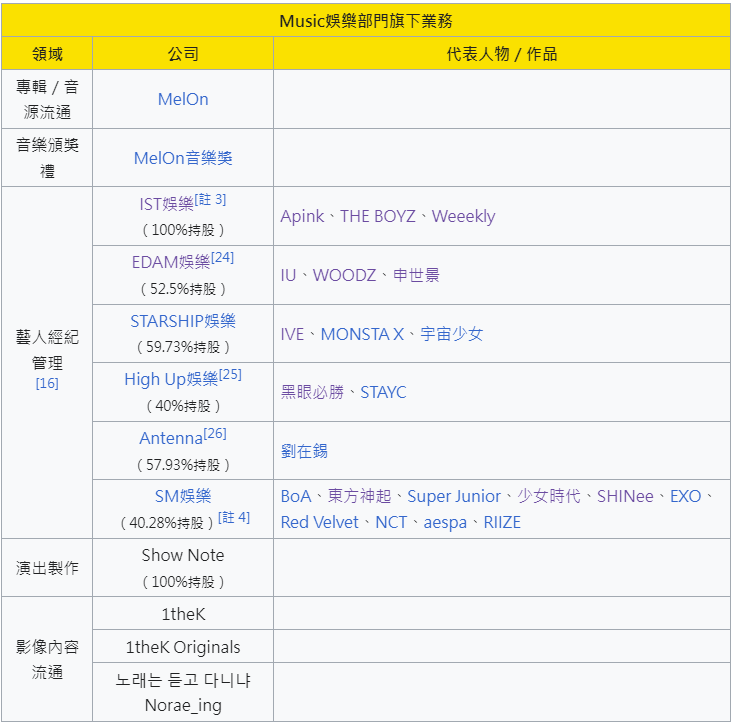Open the 宇宙少女 link

(x=452, y=334)
